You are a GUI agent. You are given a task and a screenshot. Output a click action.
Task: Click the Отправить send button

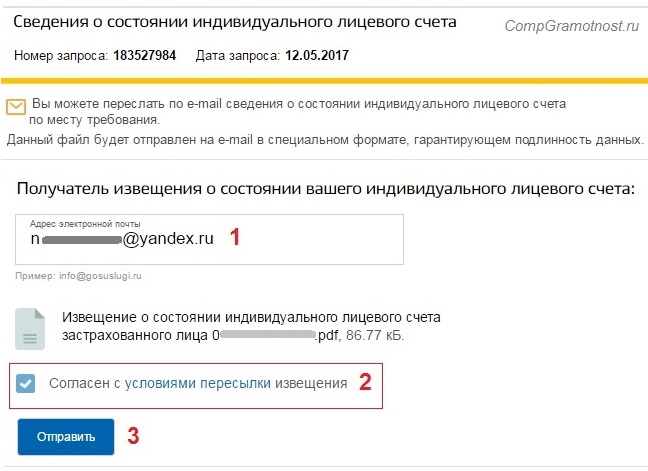tap(66, 437)
